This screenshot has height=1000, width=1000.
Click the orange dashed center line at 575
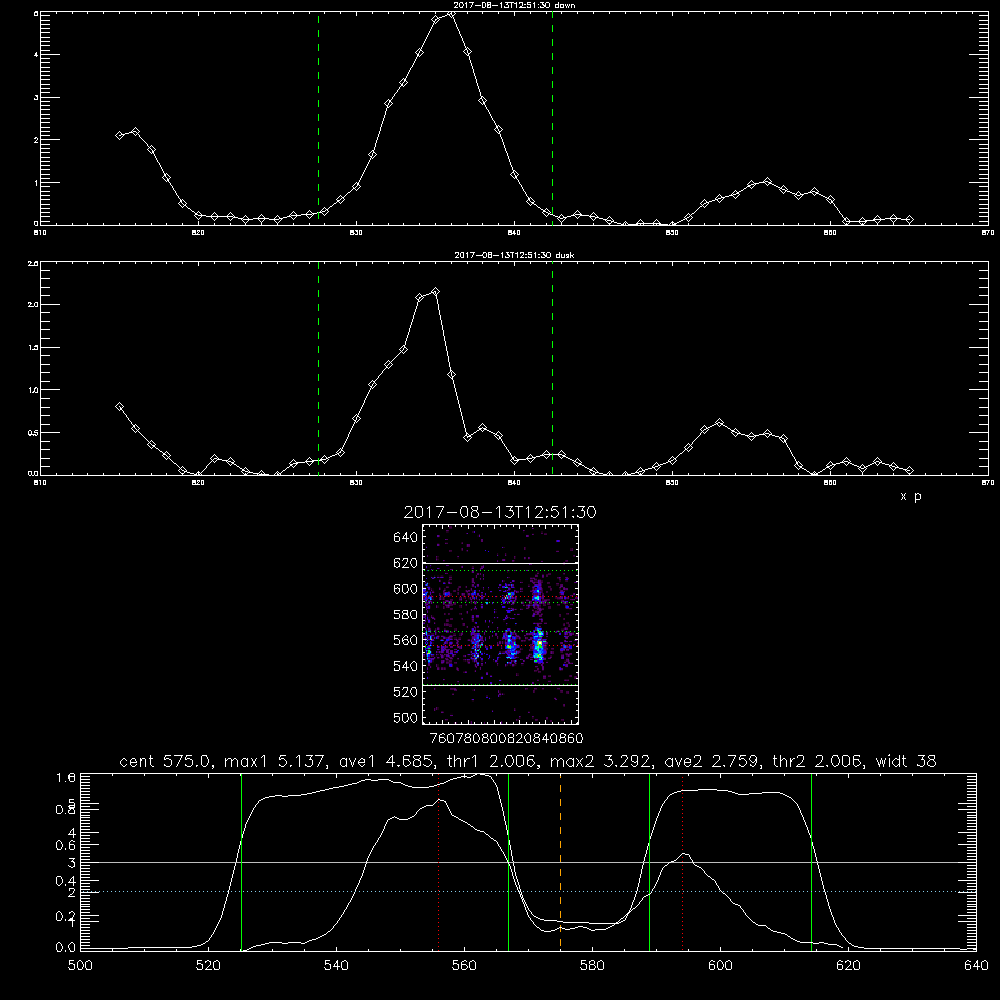[561, 861]
